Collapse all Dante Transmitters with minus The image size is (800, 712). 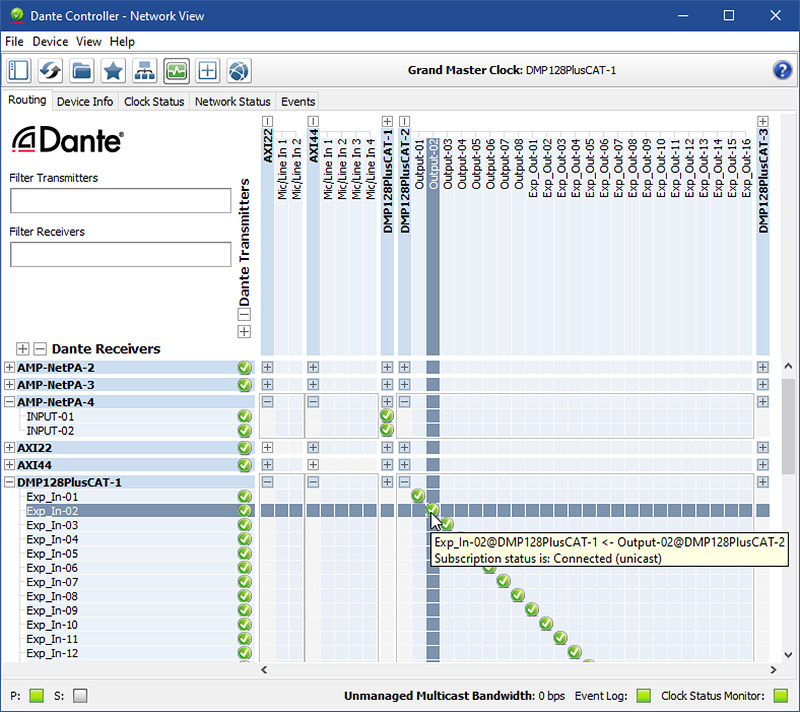tap(244, 315)
